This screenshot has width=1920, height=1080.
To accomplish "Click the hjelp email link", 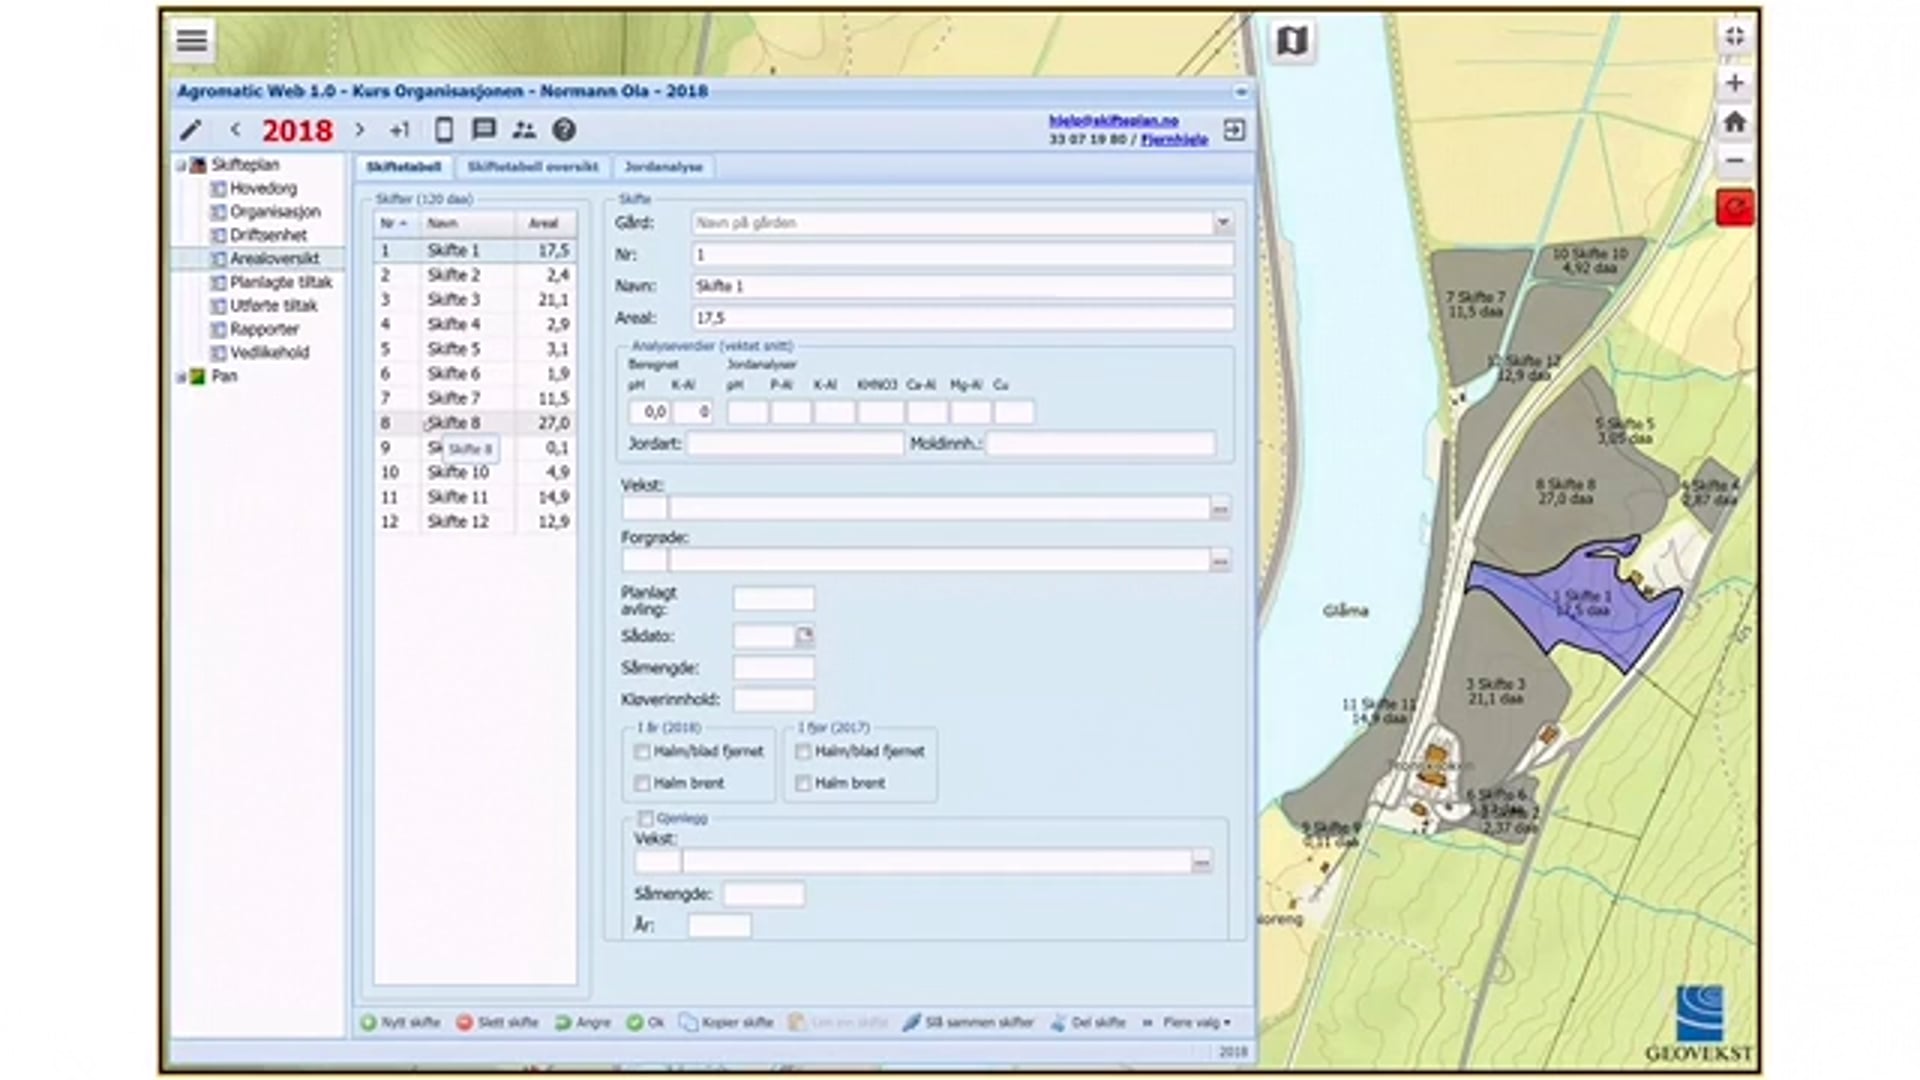I will 1113,120.
